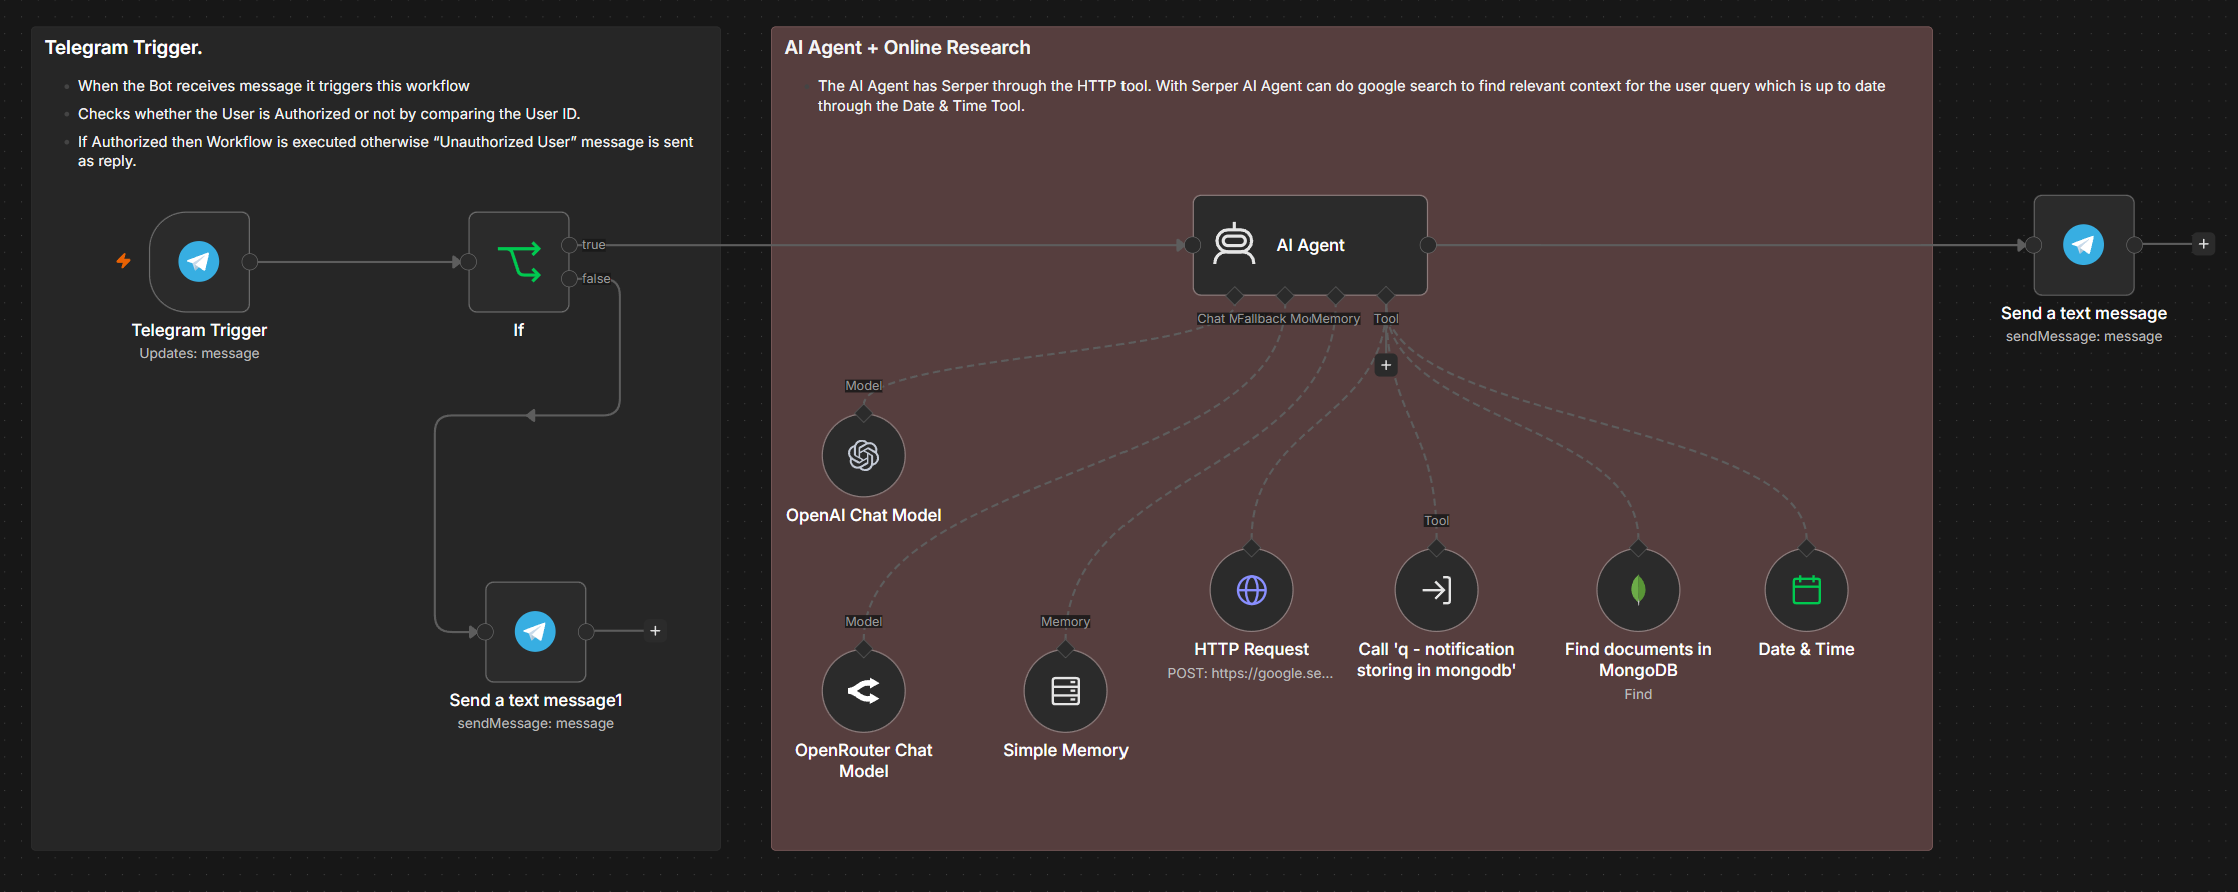The height and width of the screenshot is (892, 2238).
Task: Open the AI Agent node
Action: click(1310, 245)
